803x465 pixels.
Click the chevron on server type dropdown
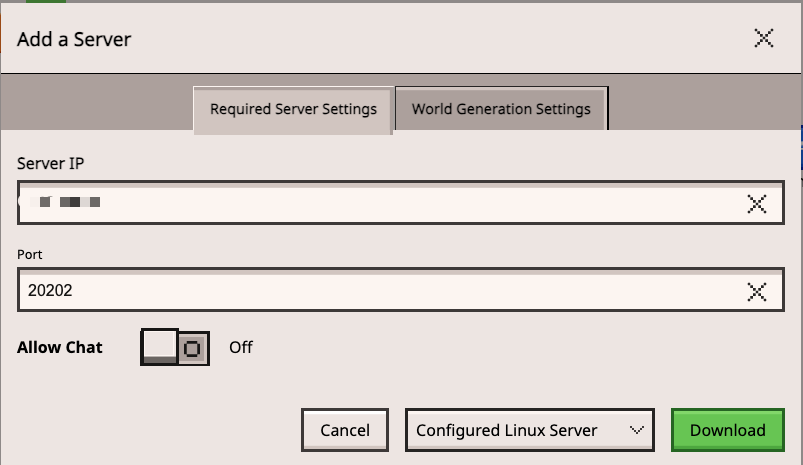[636, 430]
